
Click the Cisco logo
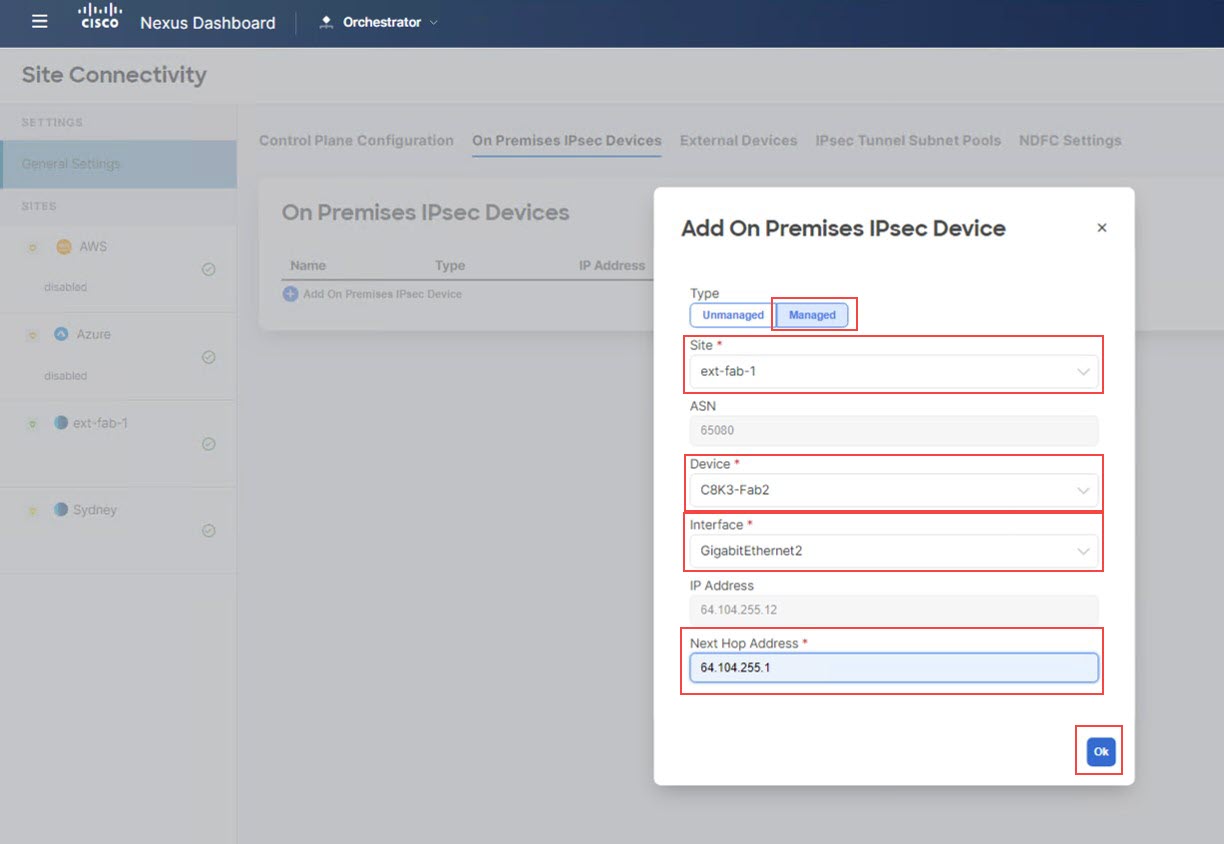pos(100,17)
